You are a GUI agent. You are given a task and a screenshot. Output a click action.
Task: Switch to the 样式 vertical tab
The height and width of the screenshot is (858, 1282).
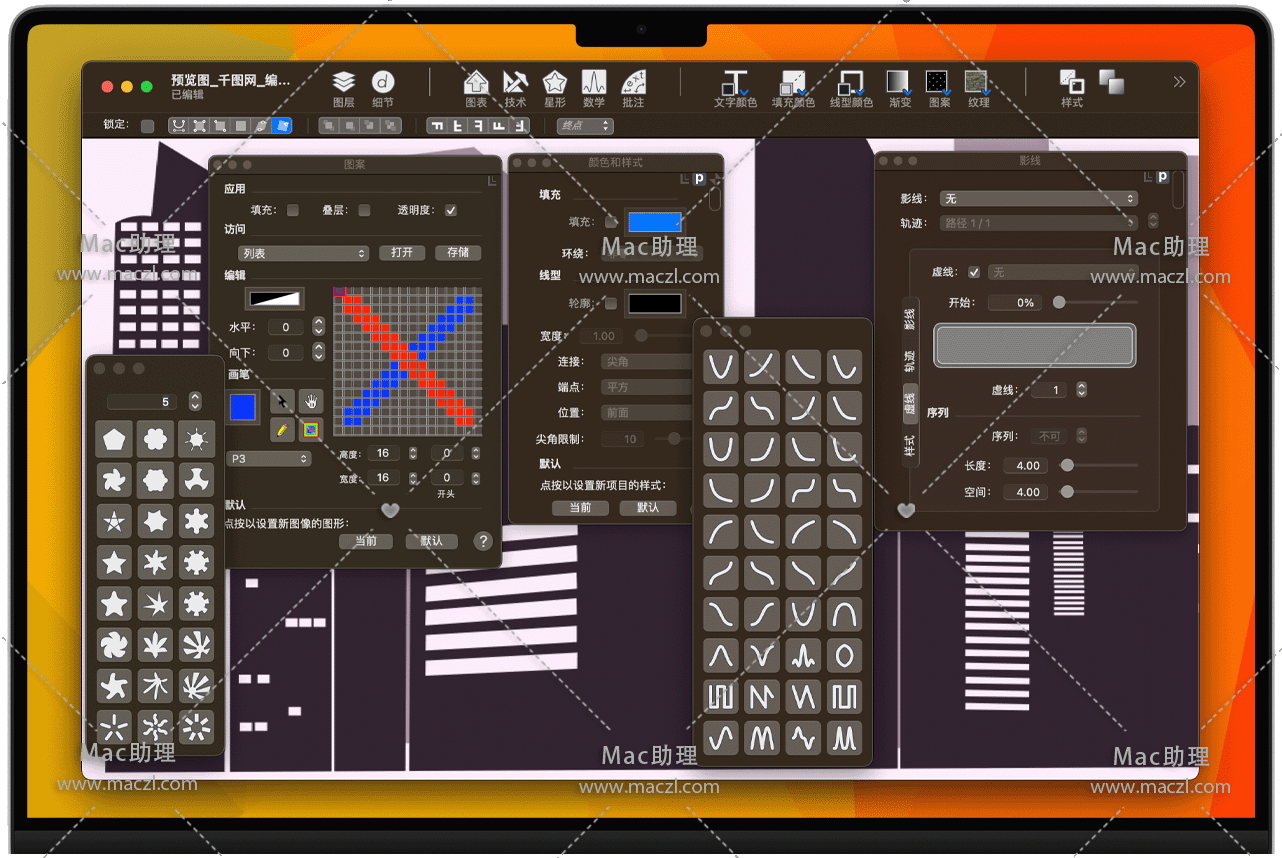910,444
